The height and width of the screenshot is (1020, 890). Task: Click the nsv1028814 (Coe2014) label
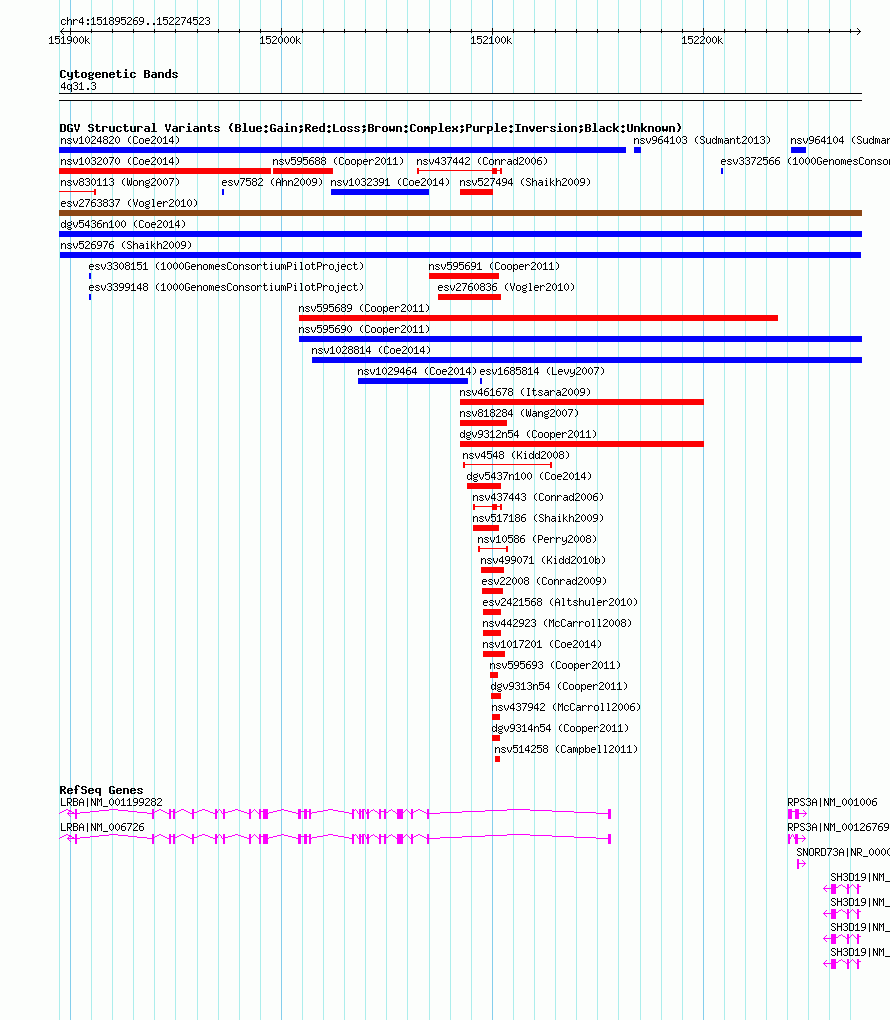pyautogui.click(x=371, y=350)
